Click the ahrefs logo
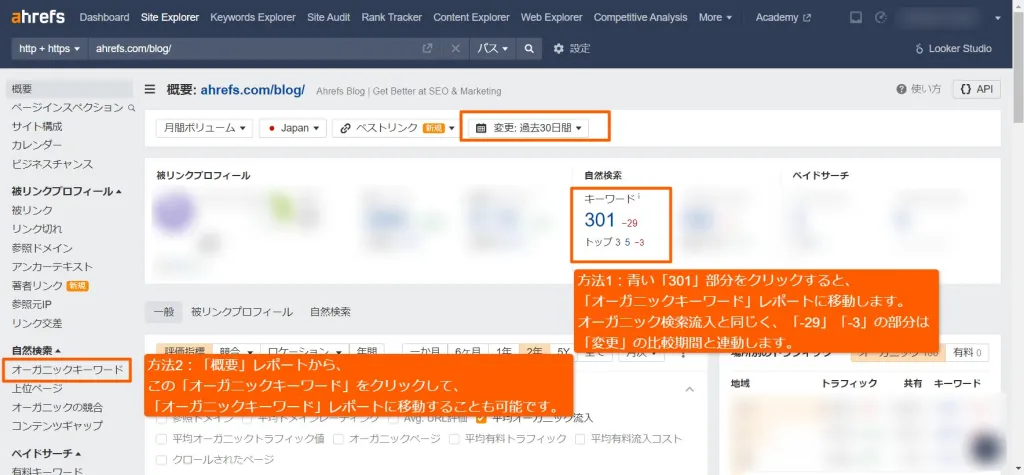 coord(37,17)
